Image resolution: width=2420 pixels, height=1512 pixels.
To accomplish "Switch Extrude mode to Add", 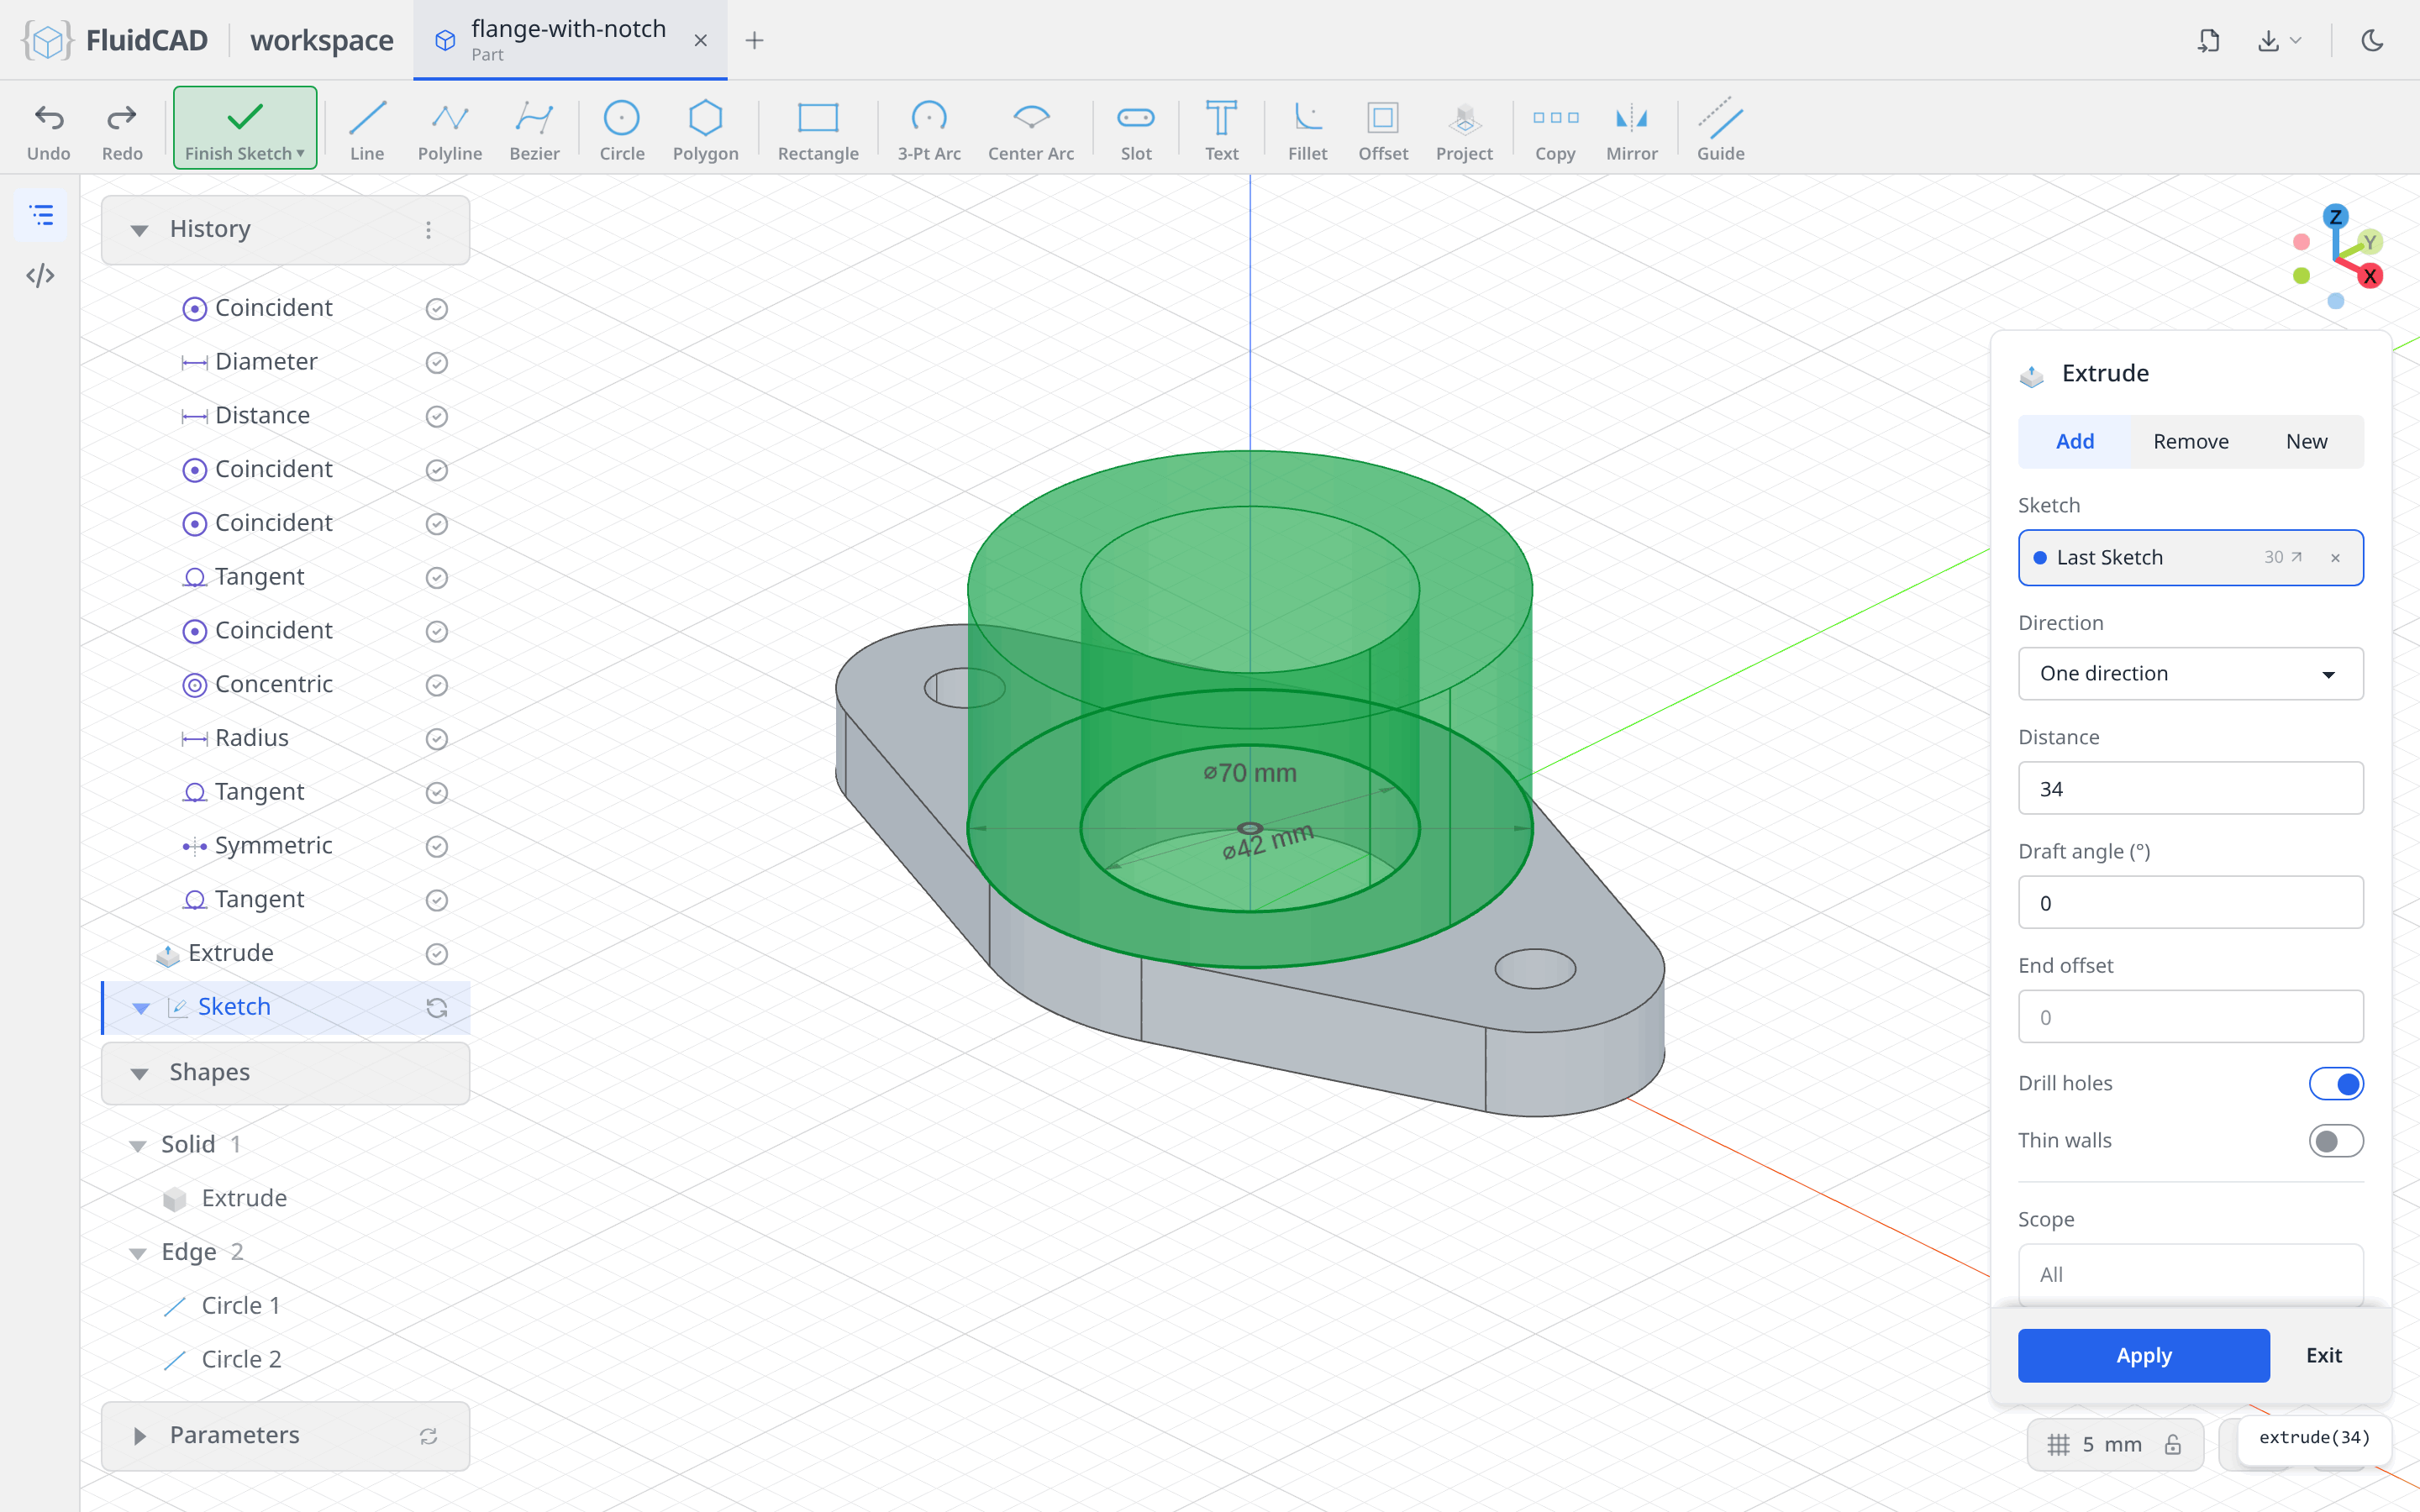I will coord(2074,441).
